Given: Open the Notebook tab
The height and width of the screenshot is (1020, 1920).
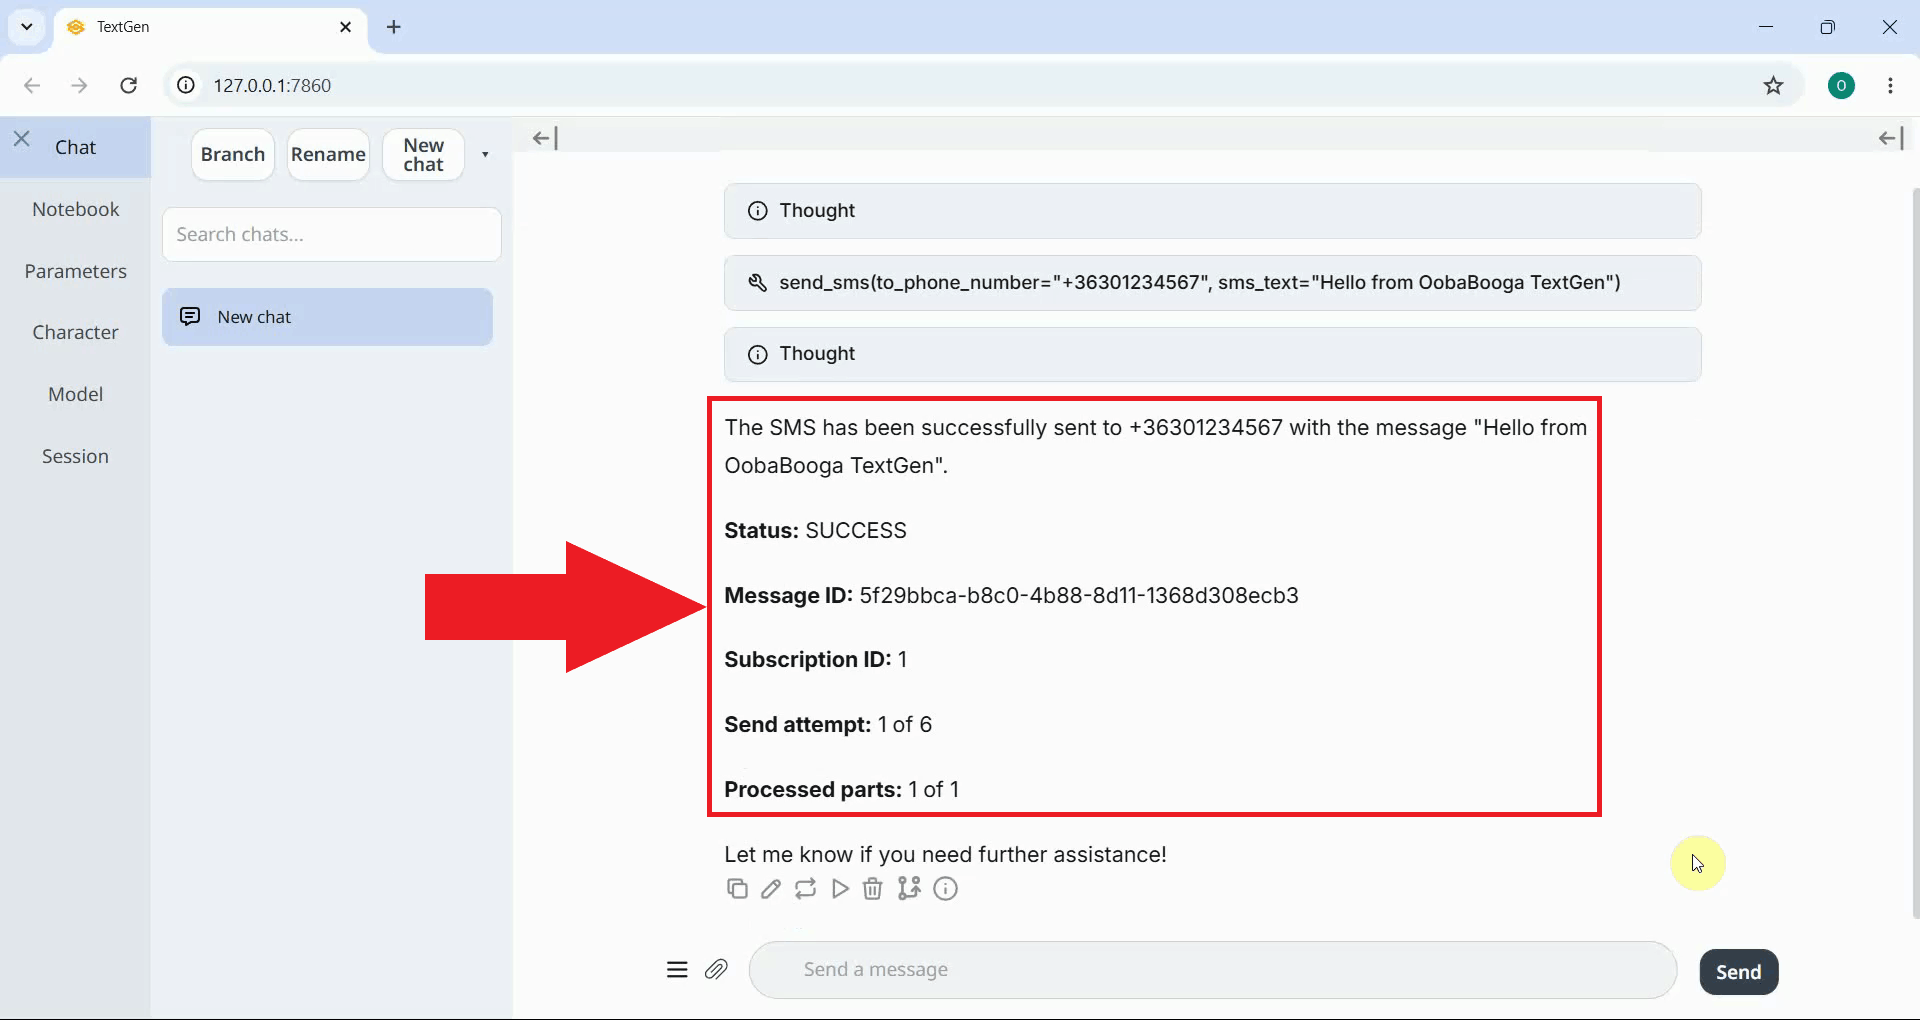Looking at the screenshot, I should click(75, 209).
